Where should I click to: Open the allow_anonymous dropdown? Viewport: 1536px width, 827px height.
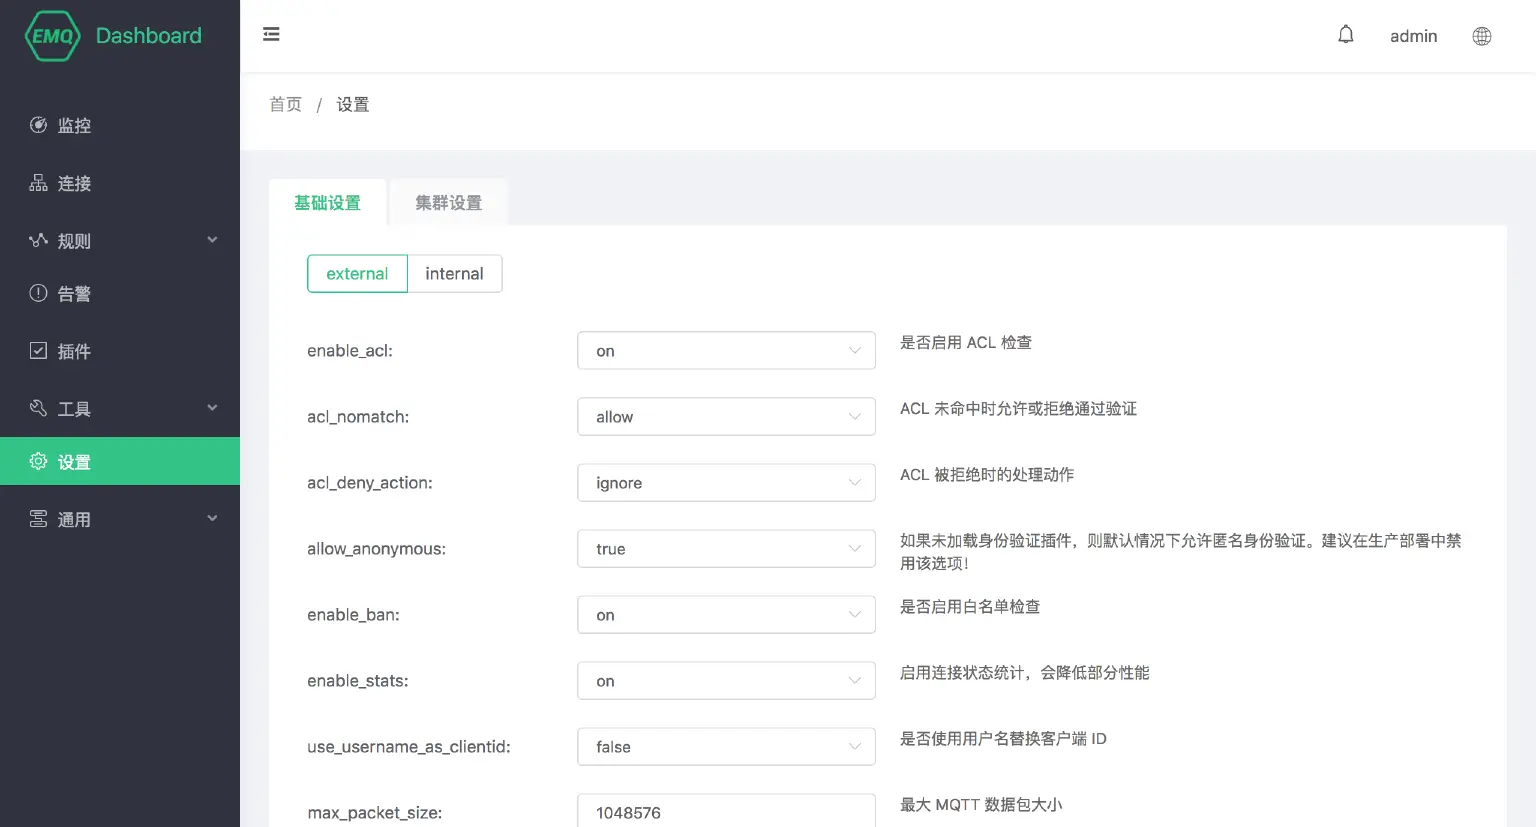point(726,549)
